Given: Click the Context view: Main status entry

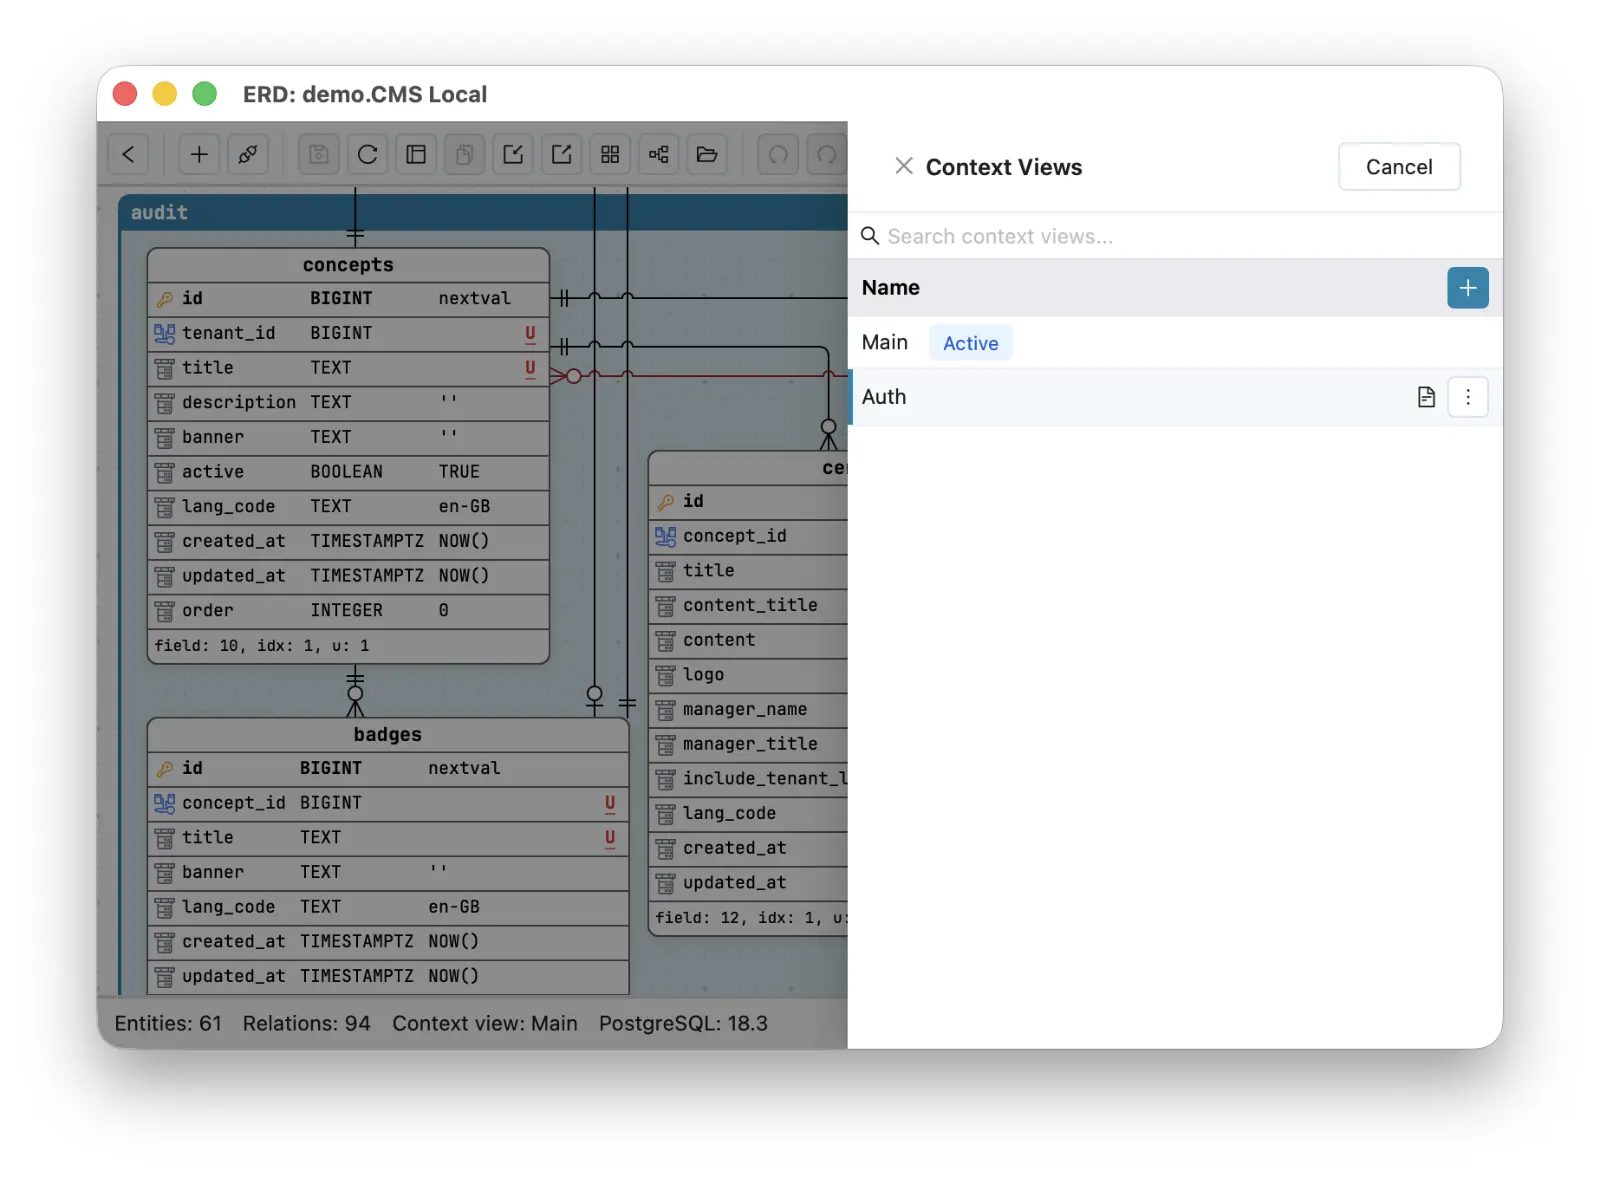Looking at the screenshot, I should click(x=485, y=1024).
